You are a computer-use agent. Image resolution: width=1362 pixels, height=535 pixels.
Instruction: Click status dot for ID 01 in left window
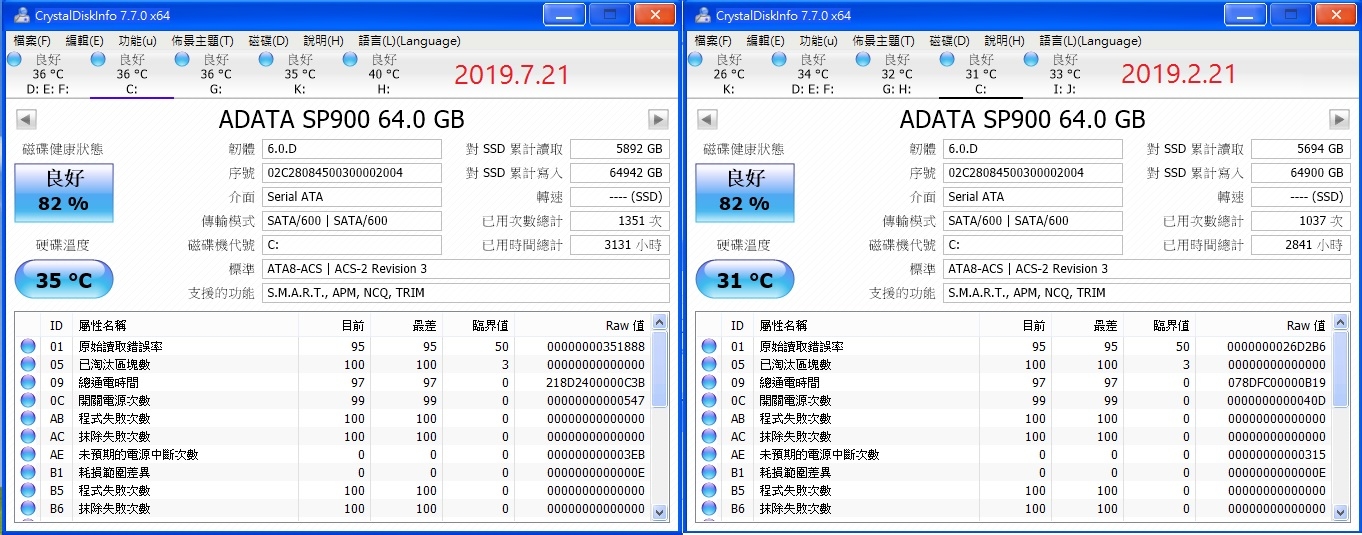(29, 347)
